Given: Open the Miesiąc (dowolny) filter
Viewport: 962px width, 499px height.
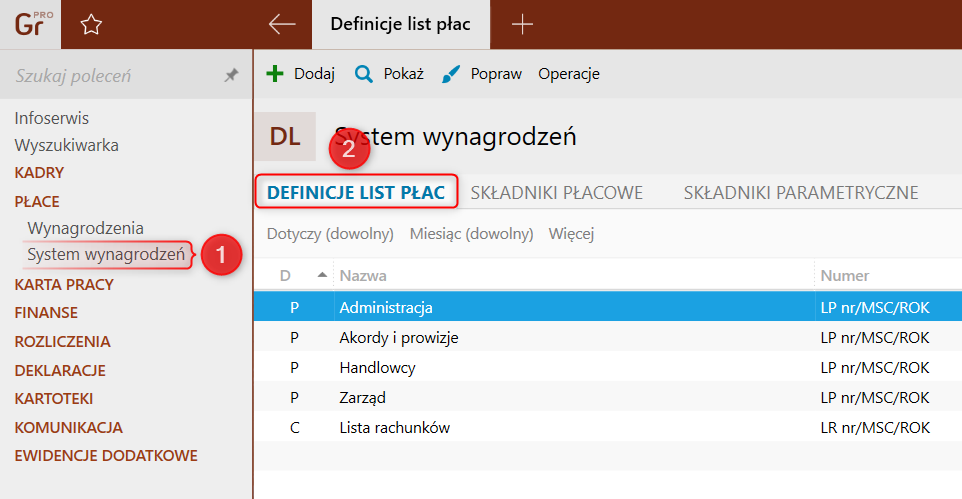Looking at the screenshot, I should (x=471, y=234).
